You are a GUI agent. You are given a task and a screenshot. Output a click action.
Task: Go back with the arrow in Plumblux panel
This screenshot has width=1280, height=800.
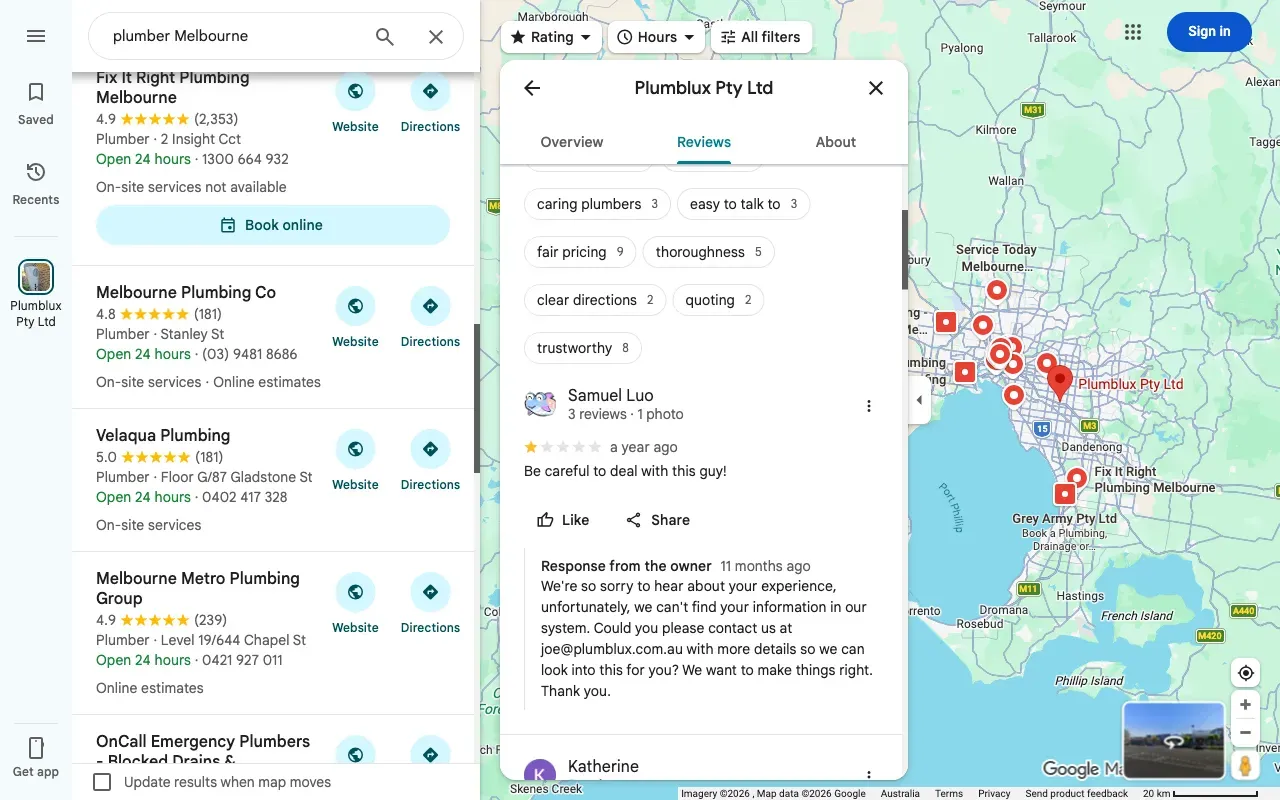[x=532, y=88]
